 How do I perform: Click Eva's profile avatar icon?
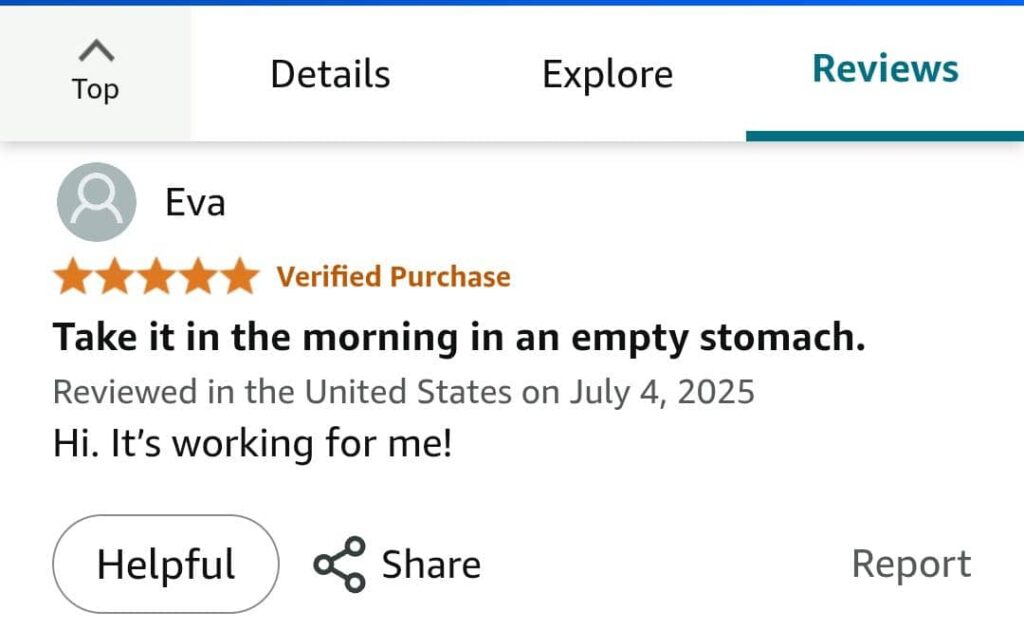[96, 202]
